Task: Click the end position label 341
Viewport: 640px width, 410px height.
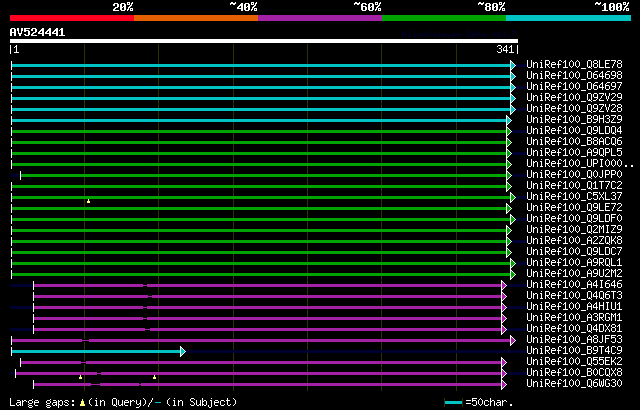Action: pos(505,49)
